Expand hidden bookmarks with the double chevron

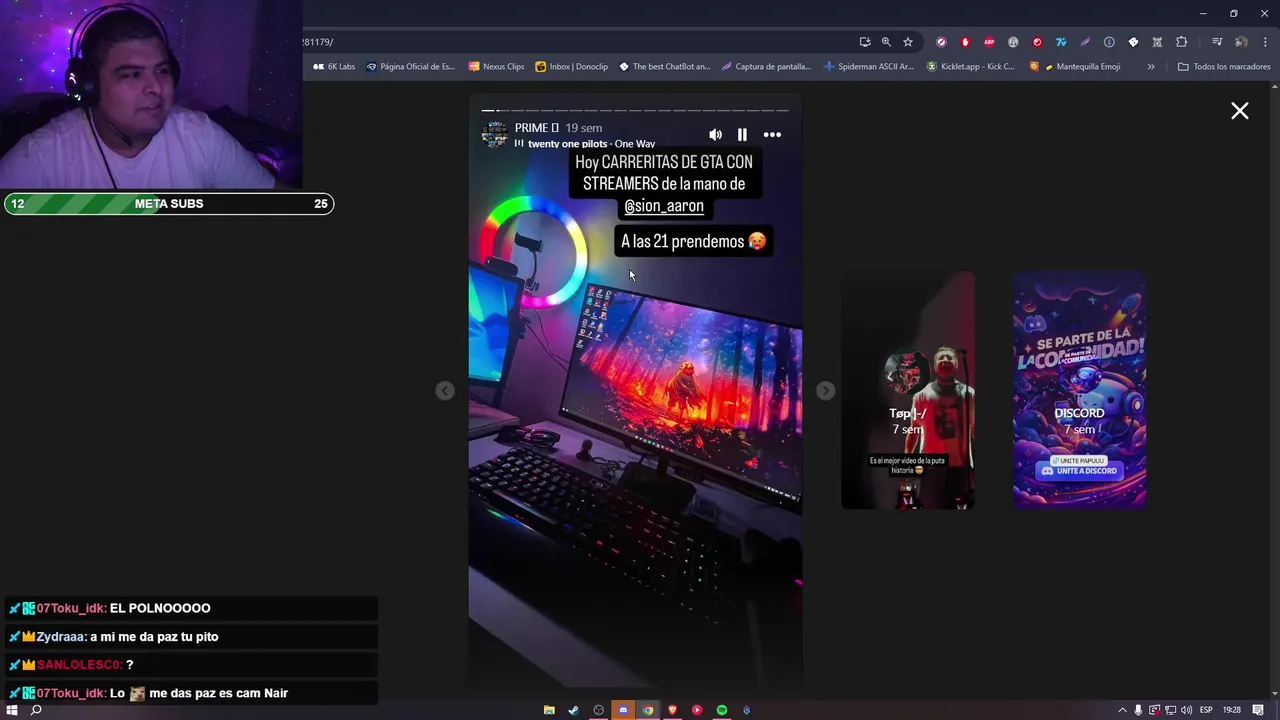click(x=1151, y=67)
